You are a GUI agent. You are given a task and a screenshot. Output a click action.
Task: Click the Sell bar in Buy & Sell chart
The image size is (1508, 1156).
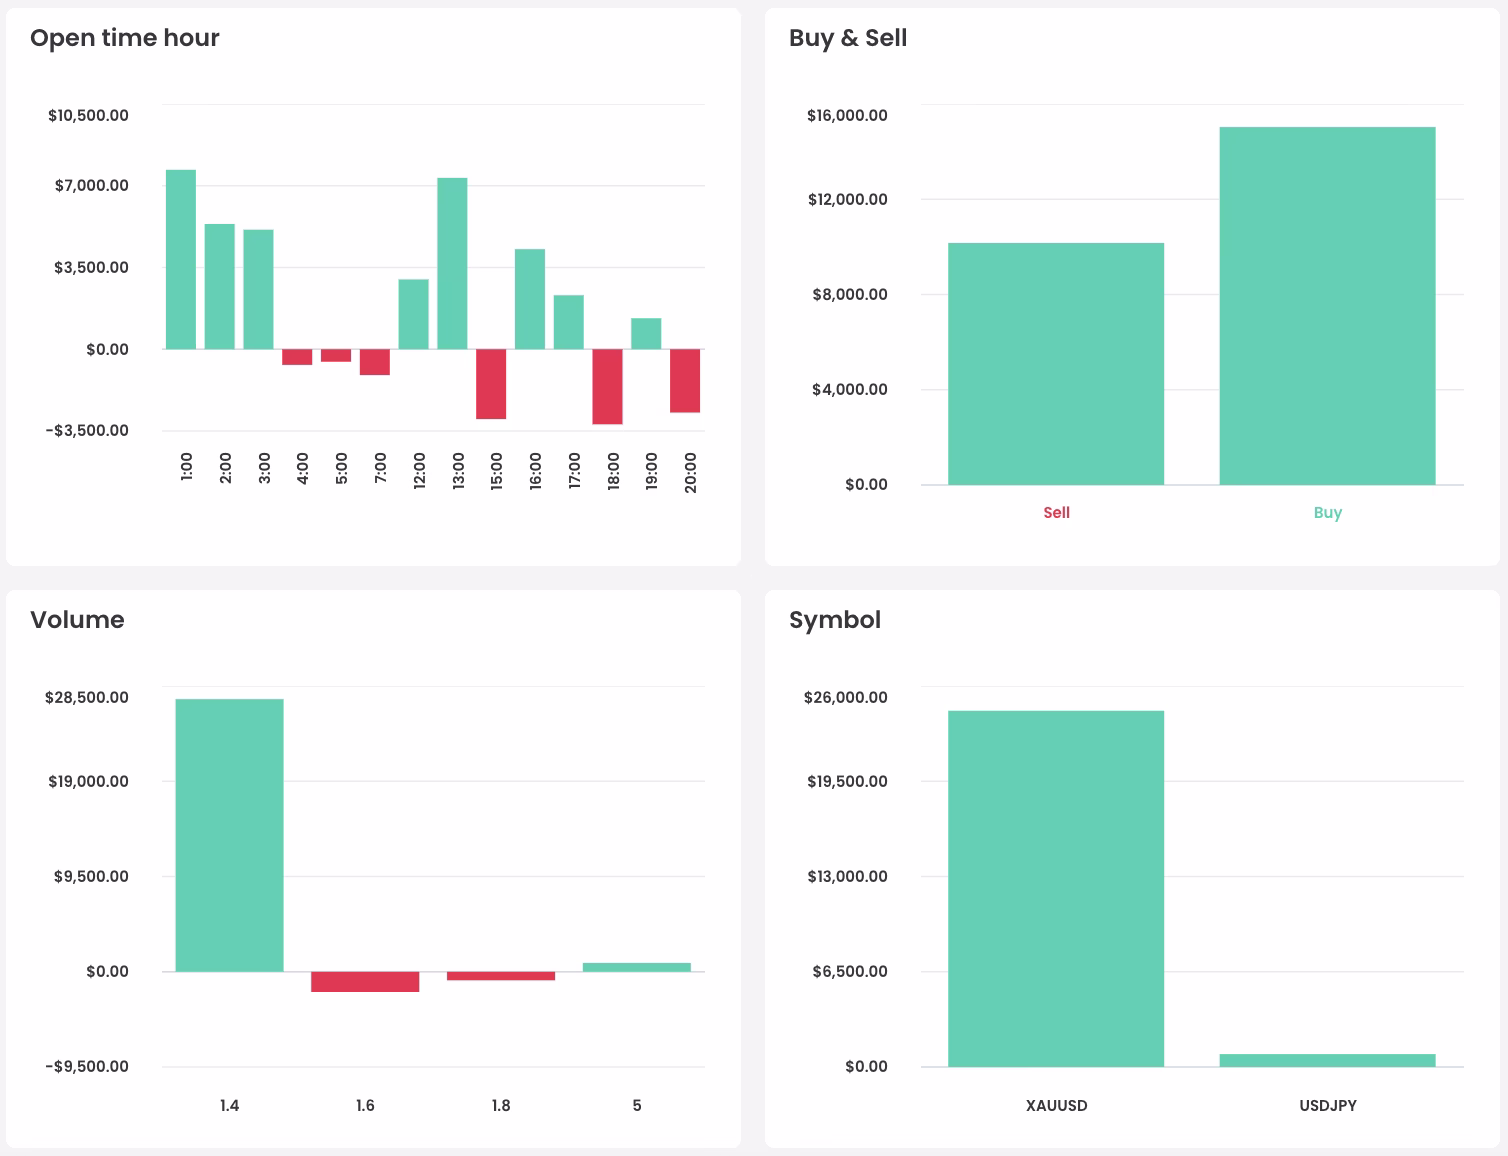coord(1056,364)
